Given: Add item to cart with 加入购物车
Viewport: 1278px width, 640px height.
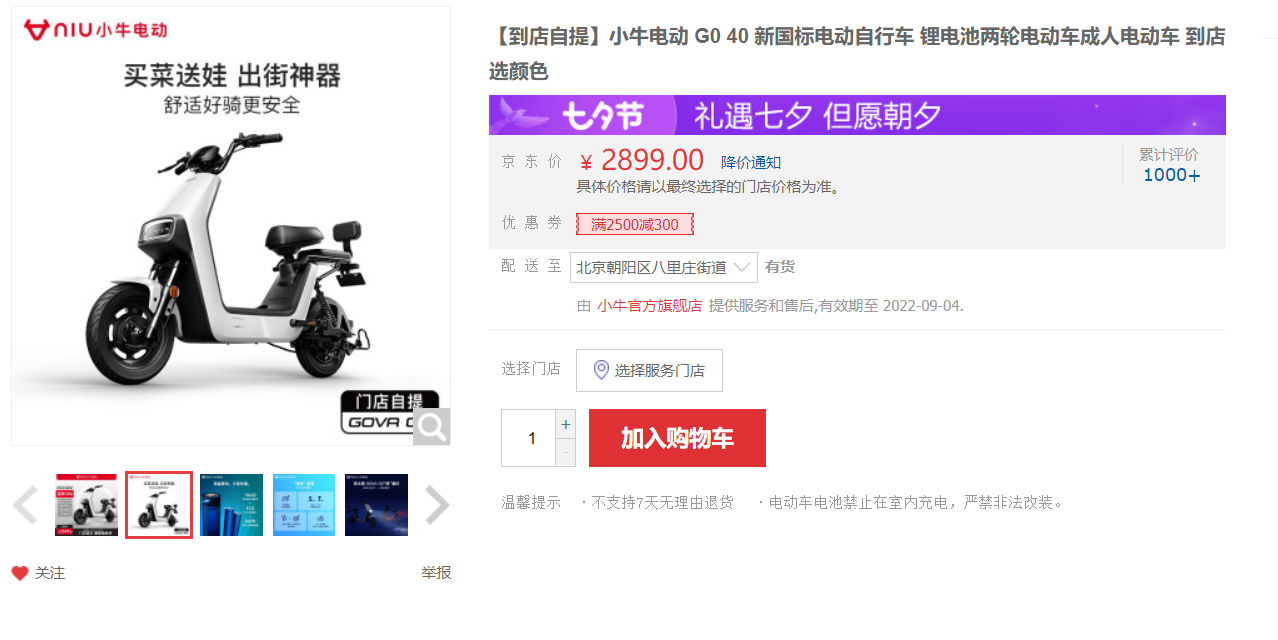Looking at the screenshot, I should [x=677, y=438].
